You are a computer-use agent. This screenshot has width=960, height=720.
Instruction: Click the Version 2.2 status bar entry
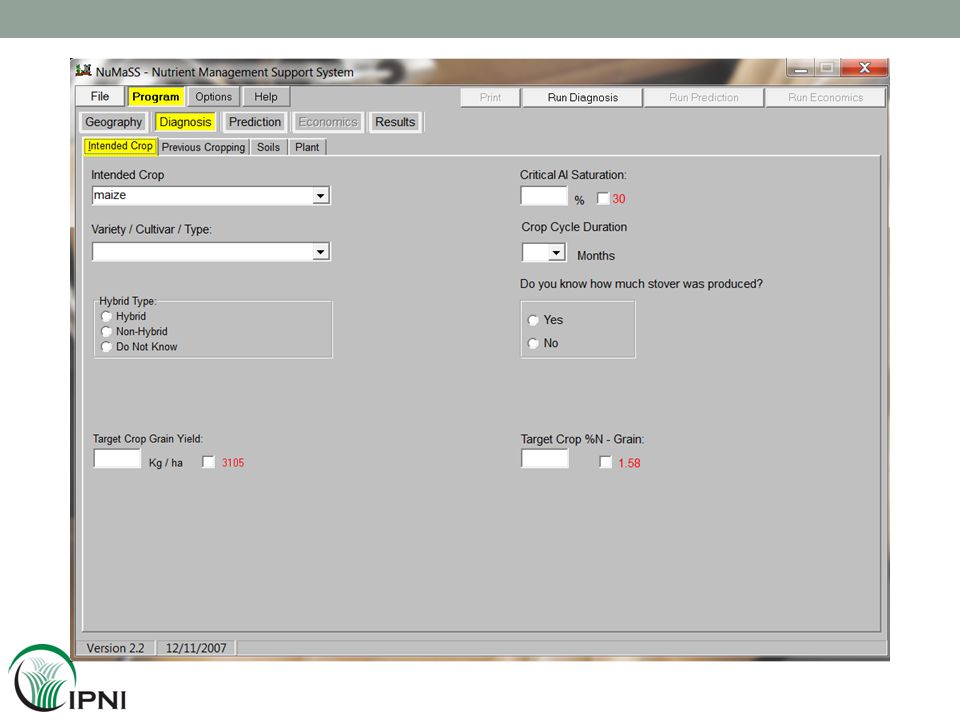click(115, 648)
